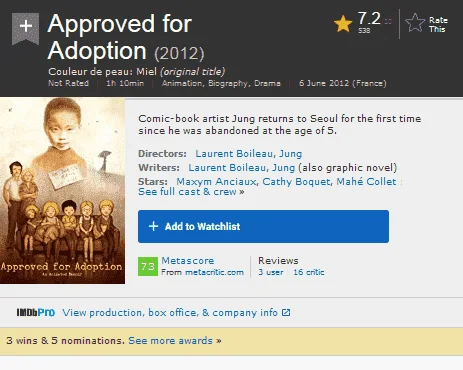Viewport: 463px width, 370px height.
Task: Open star Maxym Anciaux's page
Action: [x=216, y=182]
